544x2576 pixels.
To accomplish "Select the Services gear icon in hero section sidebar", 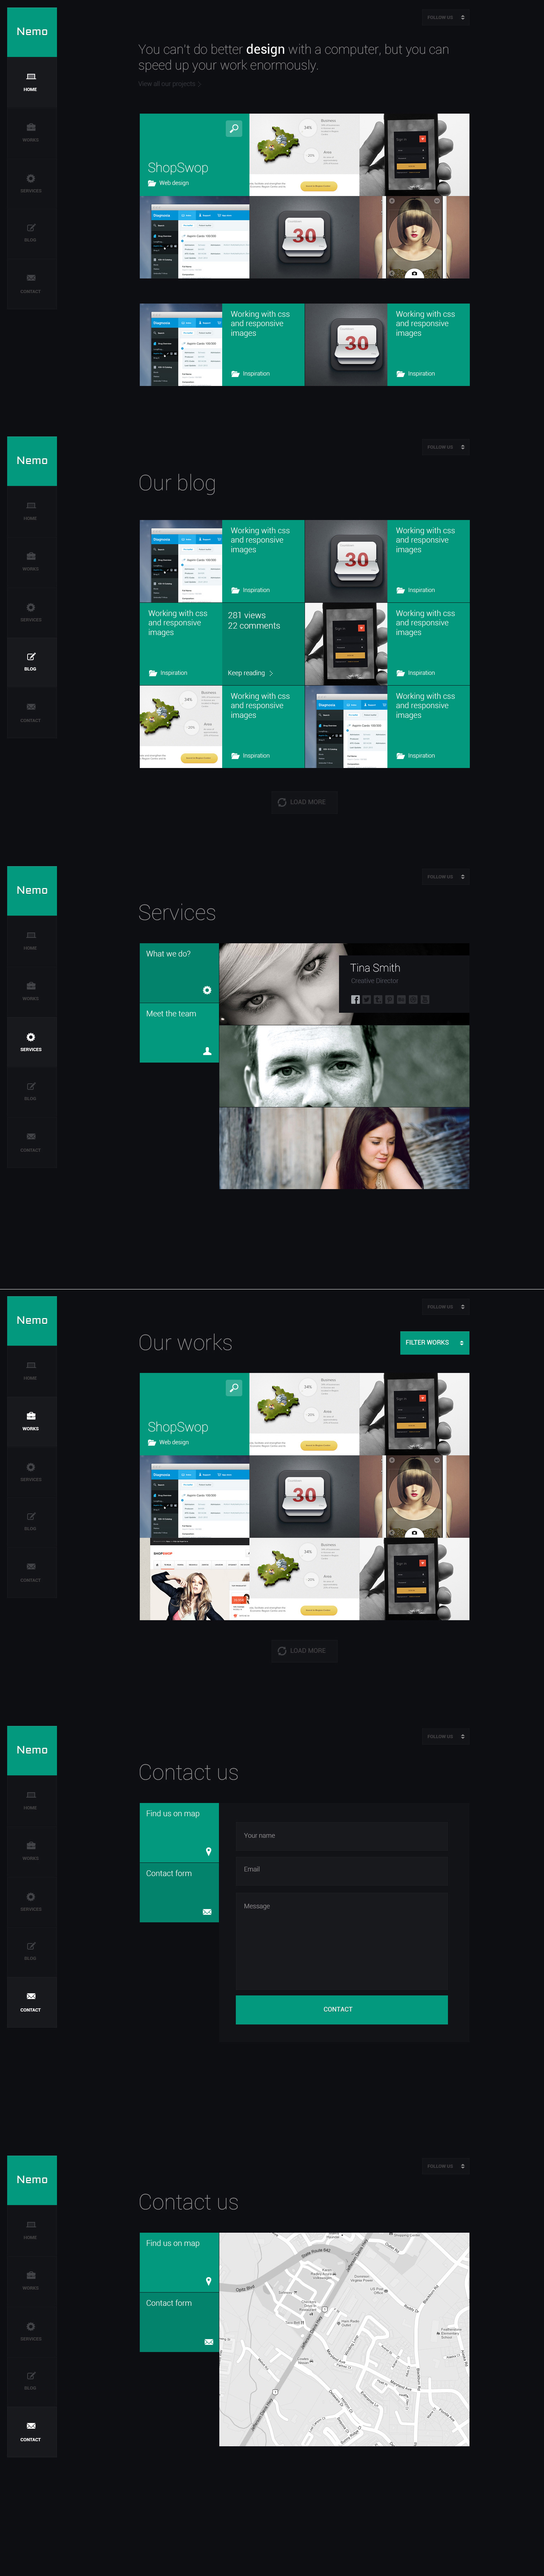I will coord(31,178).
